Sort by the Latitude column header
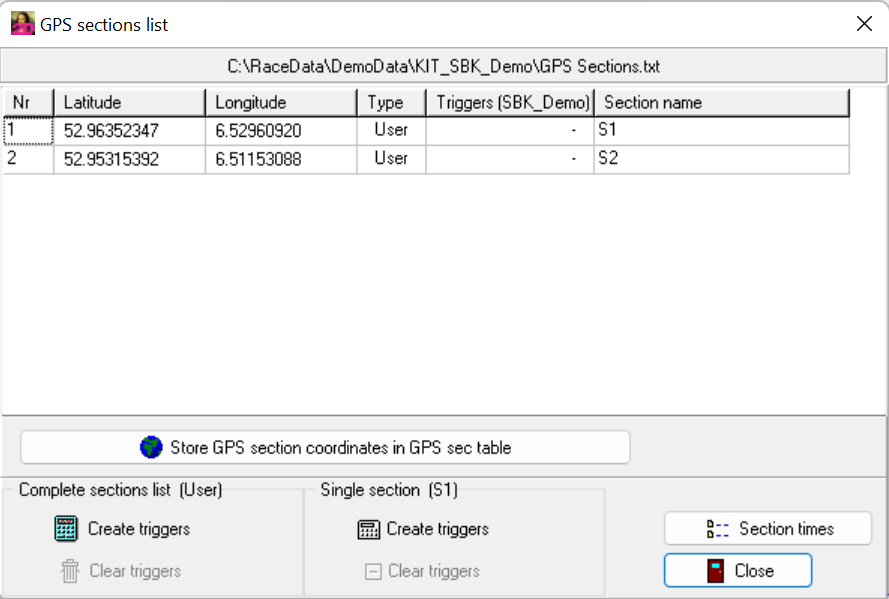 coord(130,102)
